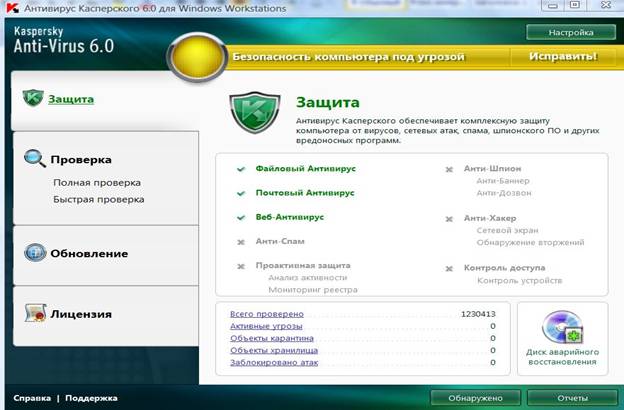Image resolution: width=624 pixels, height=410 pixels.
Task: Click check mark beside Почтовый Антивирус
Action: [240, 193]
